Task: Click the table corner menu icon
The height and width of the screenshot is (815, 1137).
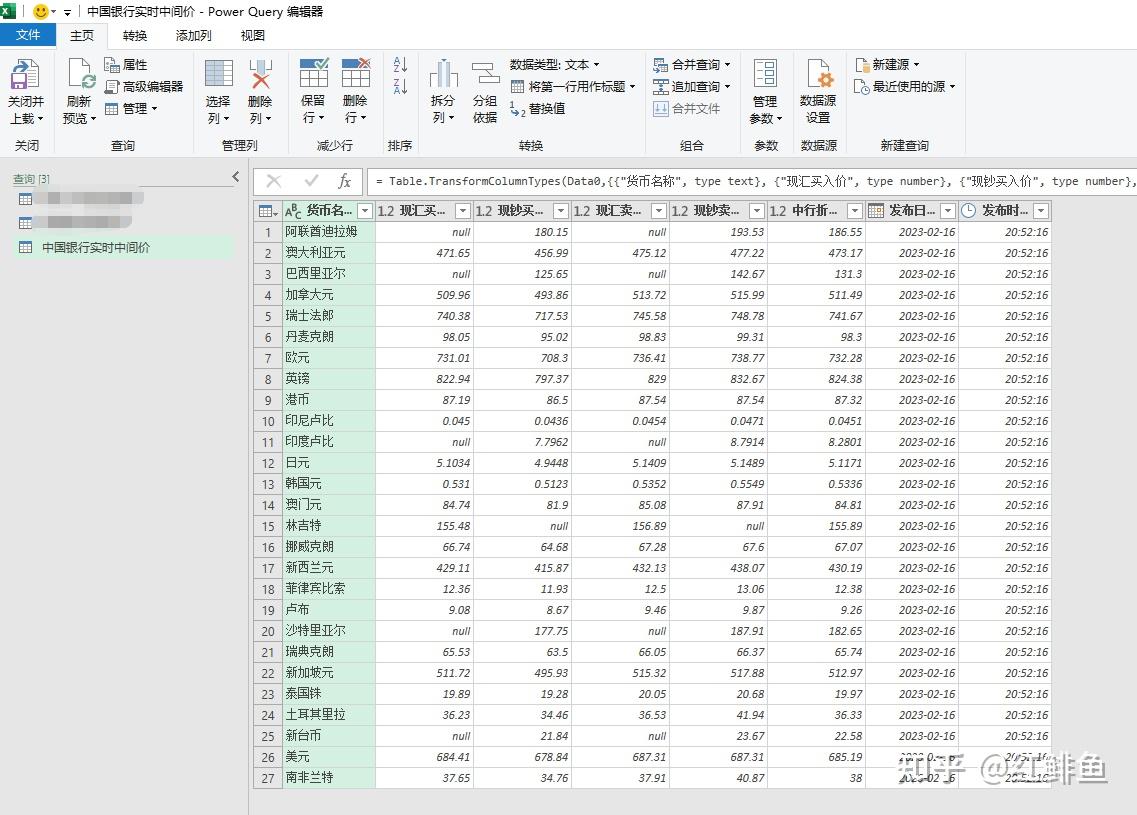Action: [x=268, y=211]
